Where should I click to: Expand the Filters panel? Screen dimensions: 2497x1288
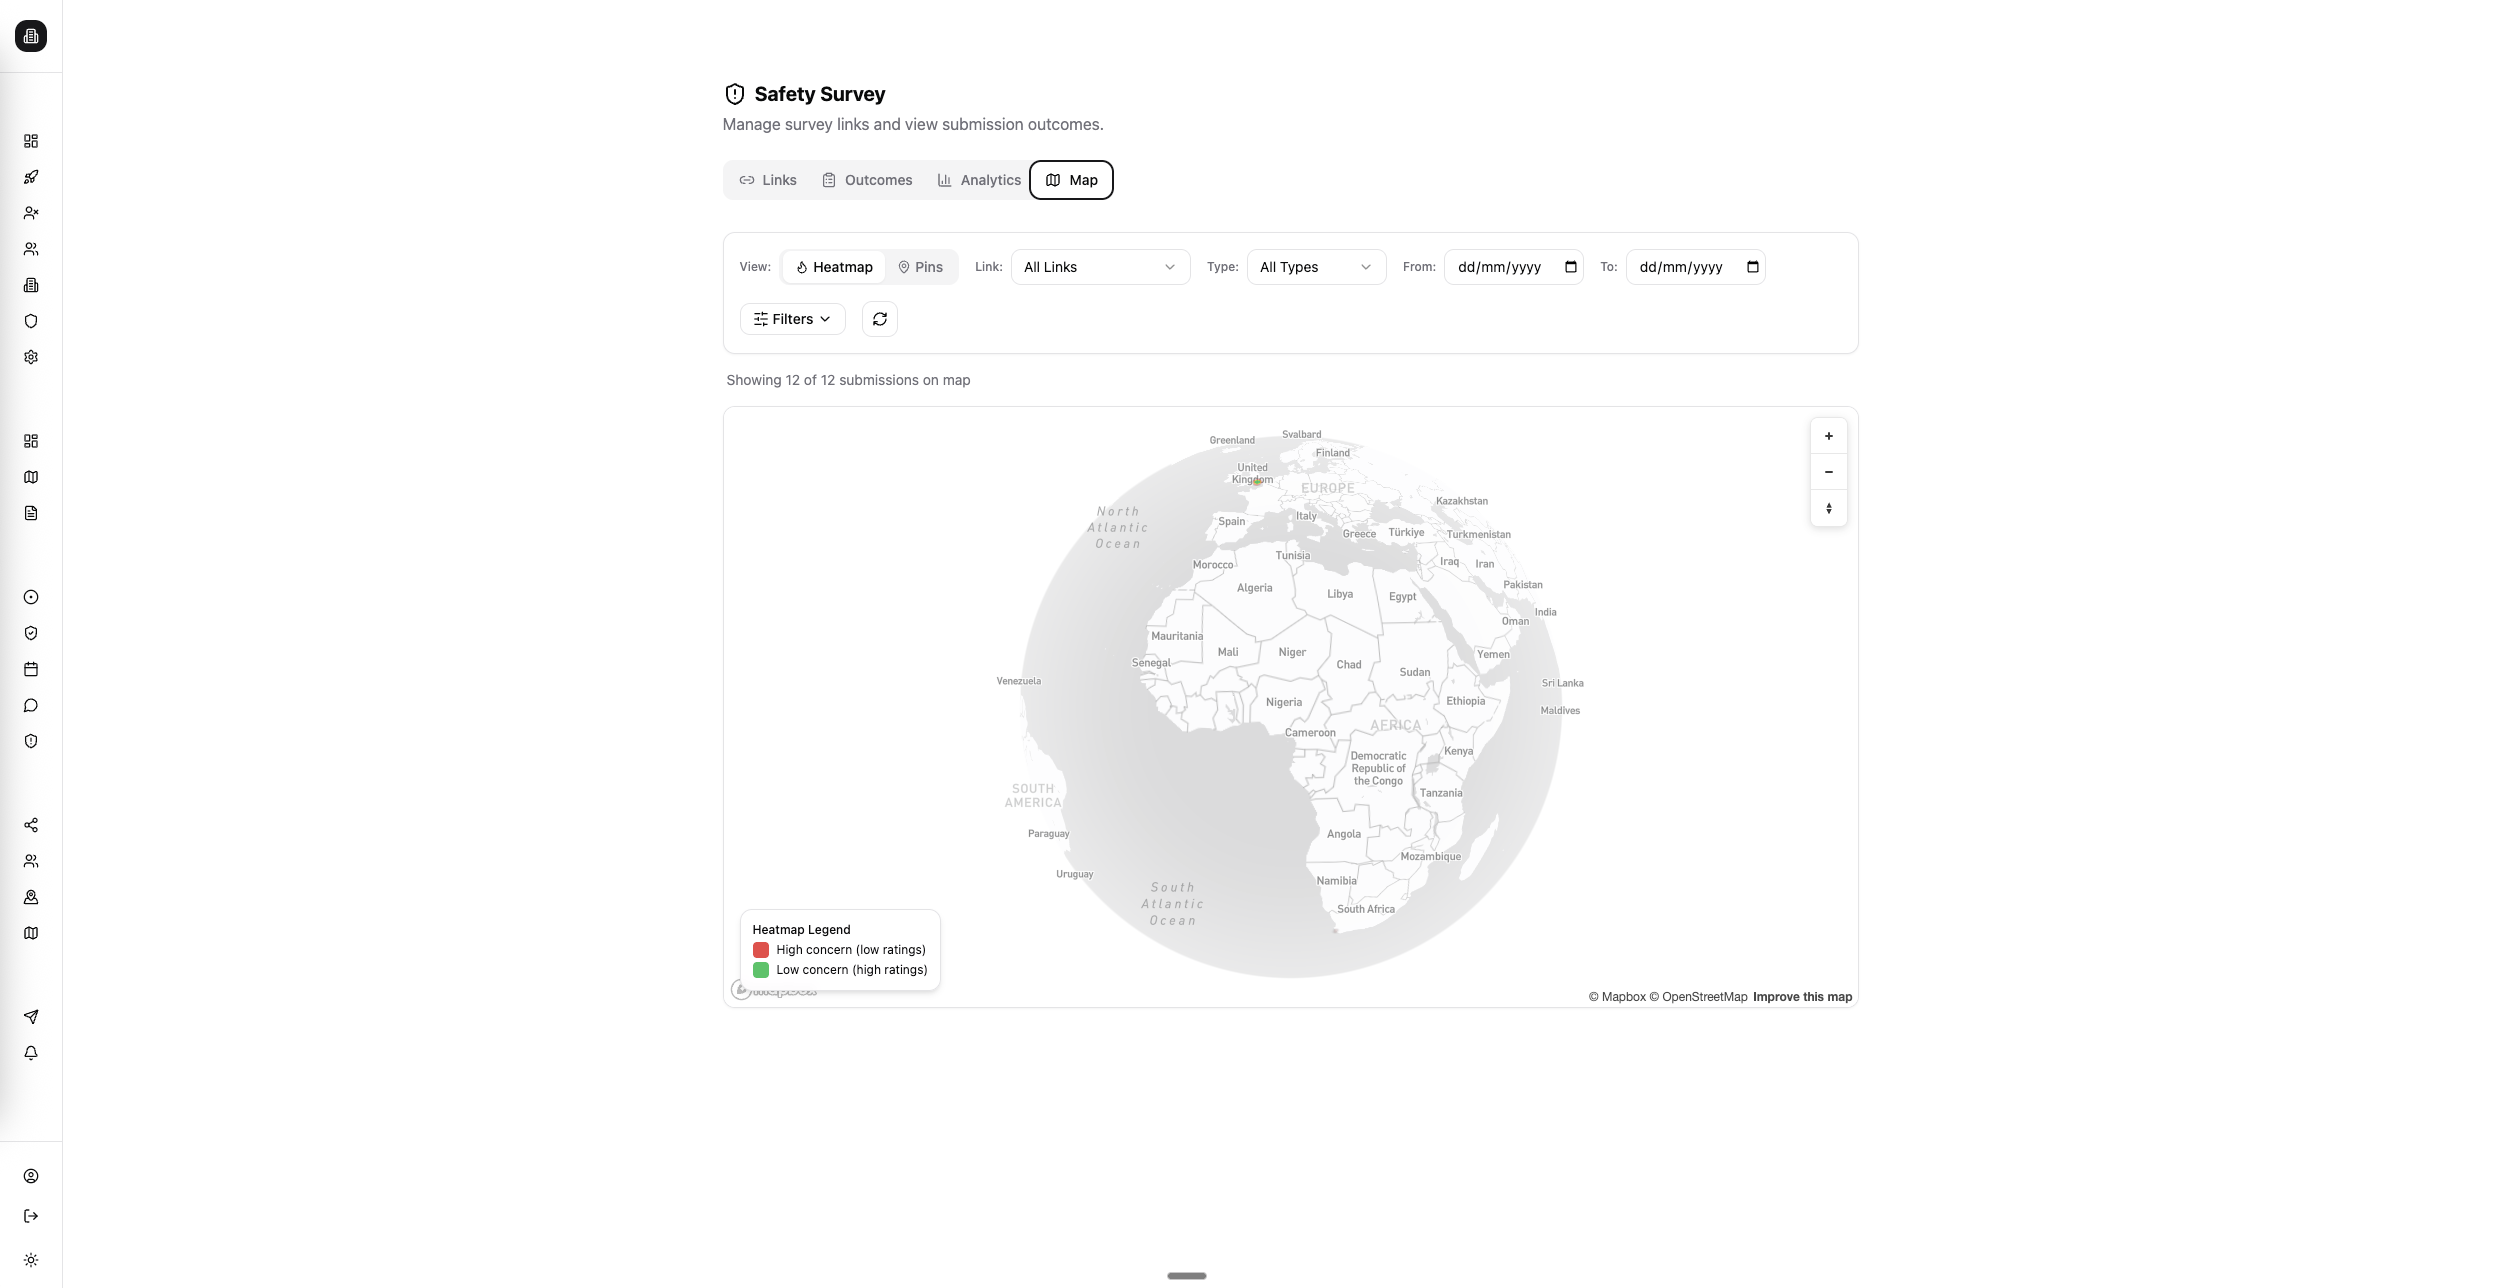(x=791, y=318)
